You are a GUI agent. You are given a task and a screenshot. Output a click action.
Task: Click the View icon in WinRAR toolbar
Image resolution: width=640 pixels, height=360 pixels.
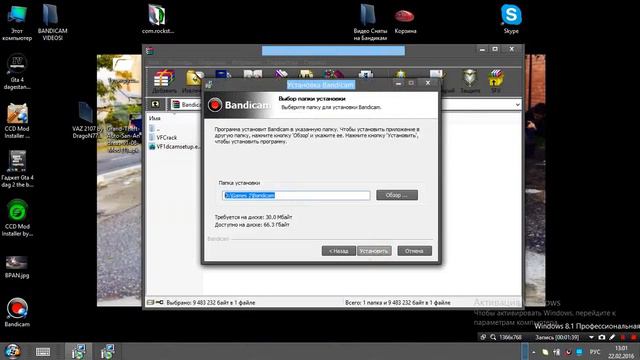click(253, 74)
